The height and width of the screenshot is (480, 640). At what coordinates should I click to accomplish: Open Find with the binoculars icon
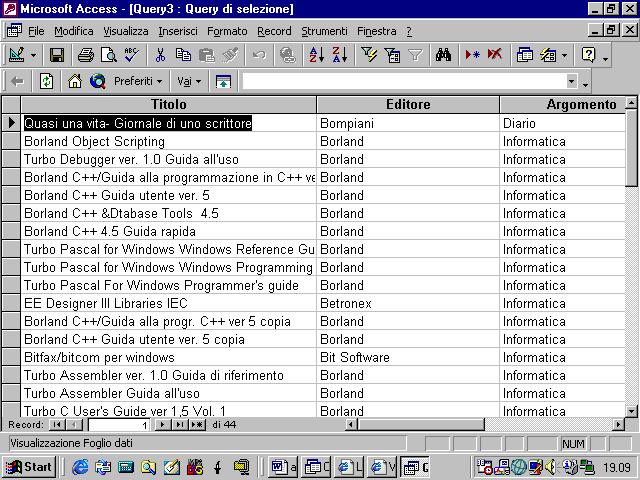443,55
